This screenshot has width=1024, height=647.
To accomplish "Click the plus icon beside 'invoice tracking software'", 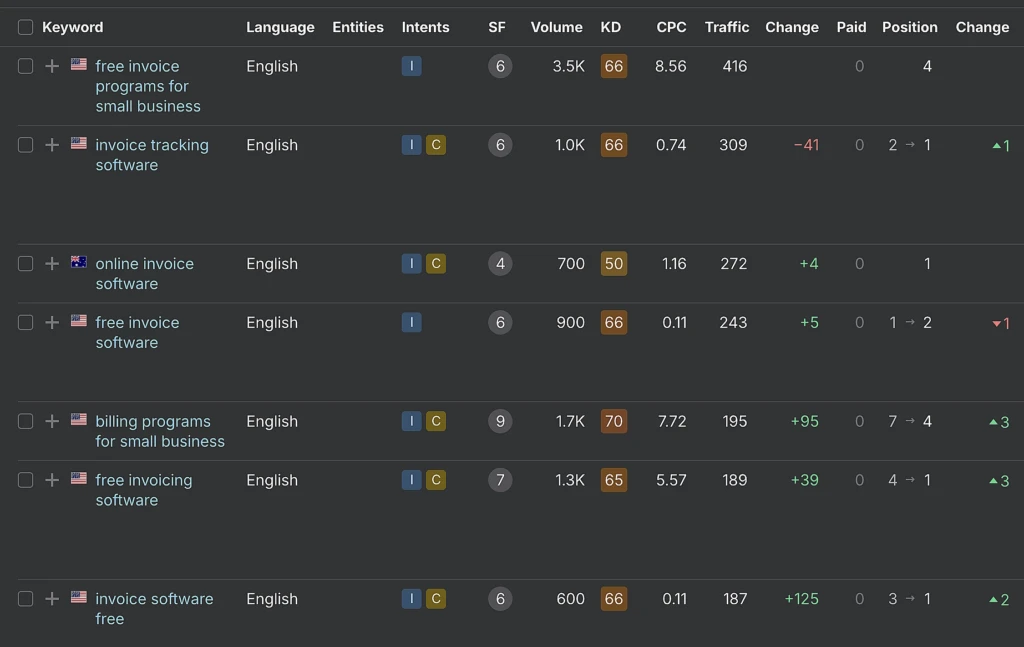I will coord(52,145).
